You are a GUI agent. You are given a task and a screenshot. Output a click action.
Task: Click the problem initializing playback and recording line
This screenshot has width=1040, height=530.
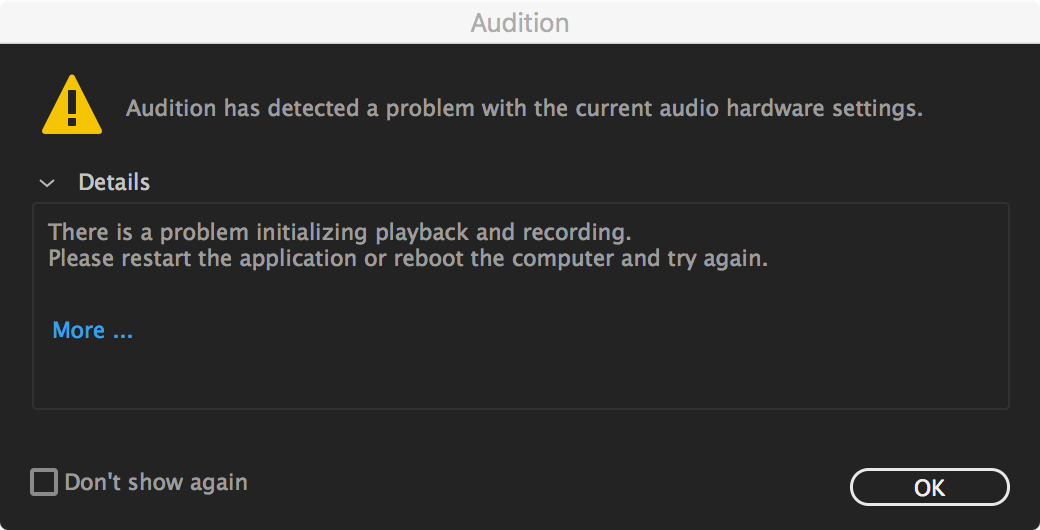pos(340,233)
